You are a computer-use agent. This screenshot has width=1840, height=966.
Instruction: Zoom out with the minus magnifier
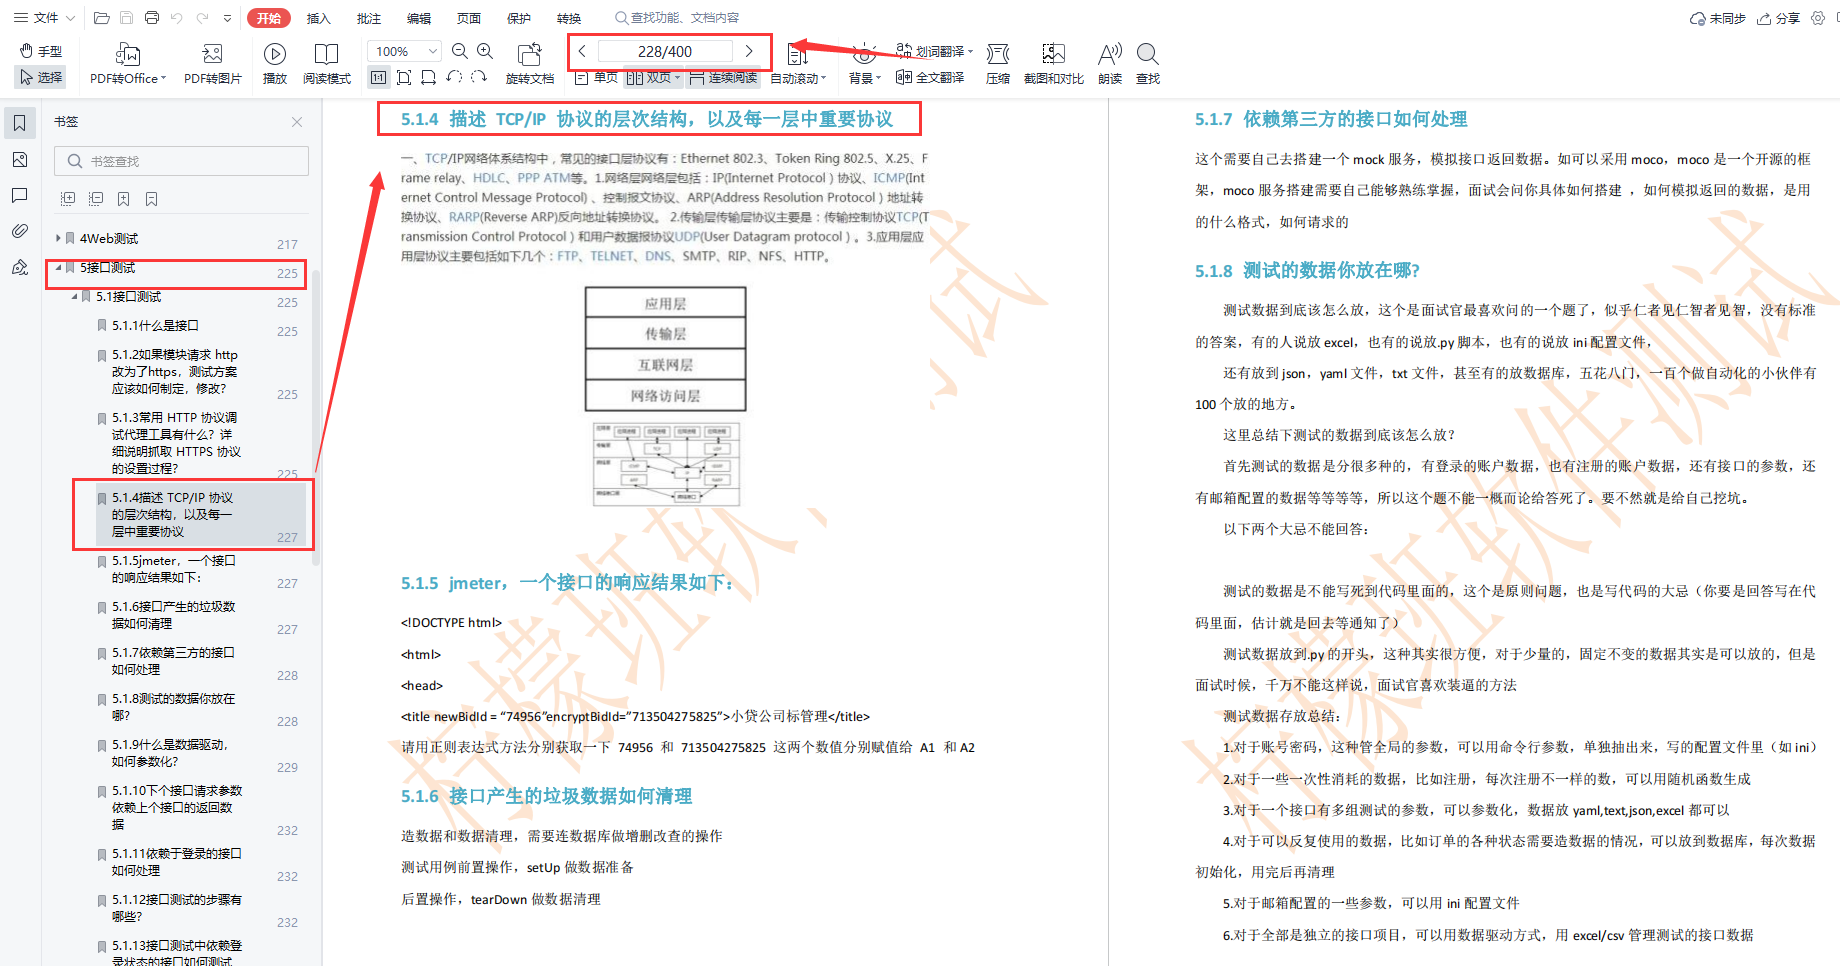(x=460, y=51)
